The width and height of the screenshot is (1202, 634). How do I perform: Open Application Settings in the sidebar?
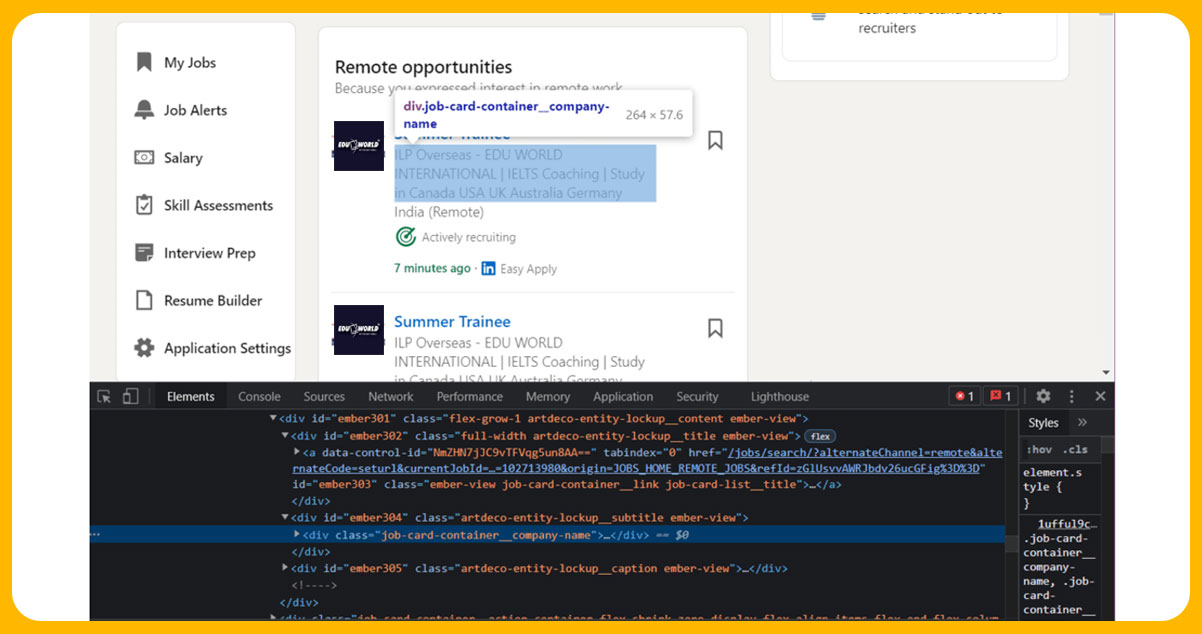point(227,348)
